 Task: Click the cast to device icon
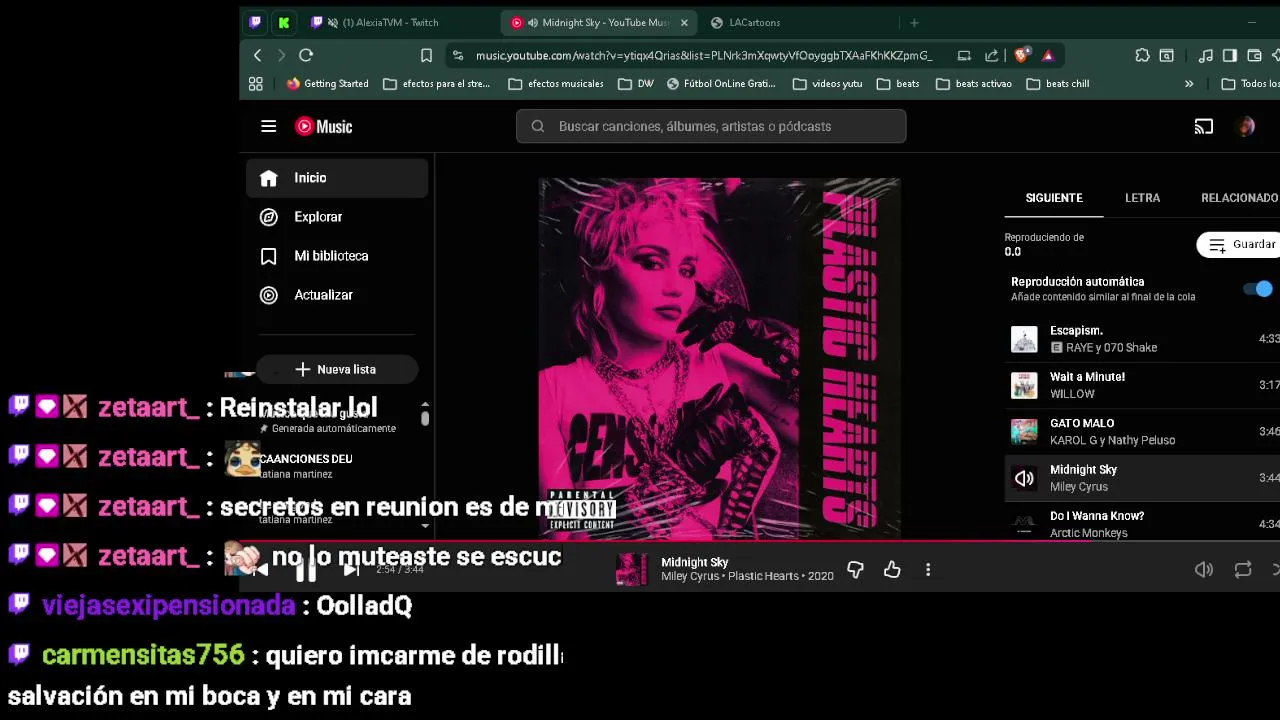(x=1204, y=126)
